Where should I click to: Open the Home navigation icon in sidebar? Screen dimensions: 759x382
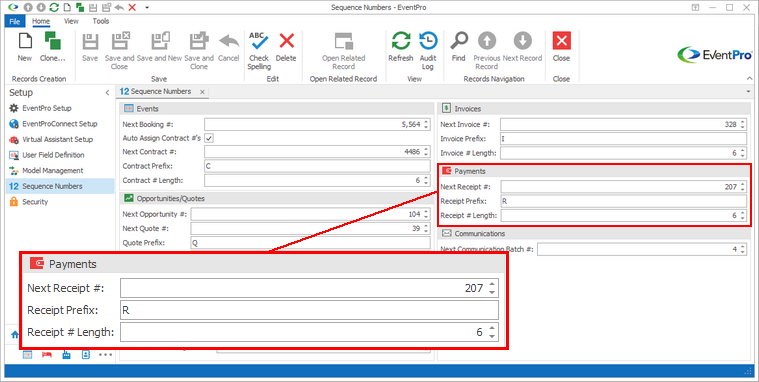[15, 335]
